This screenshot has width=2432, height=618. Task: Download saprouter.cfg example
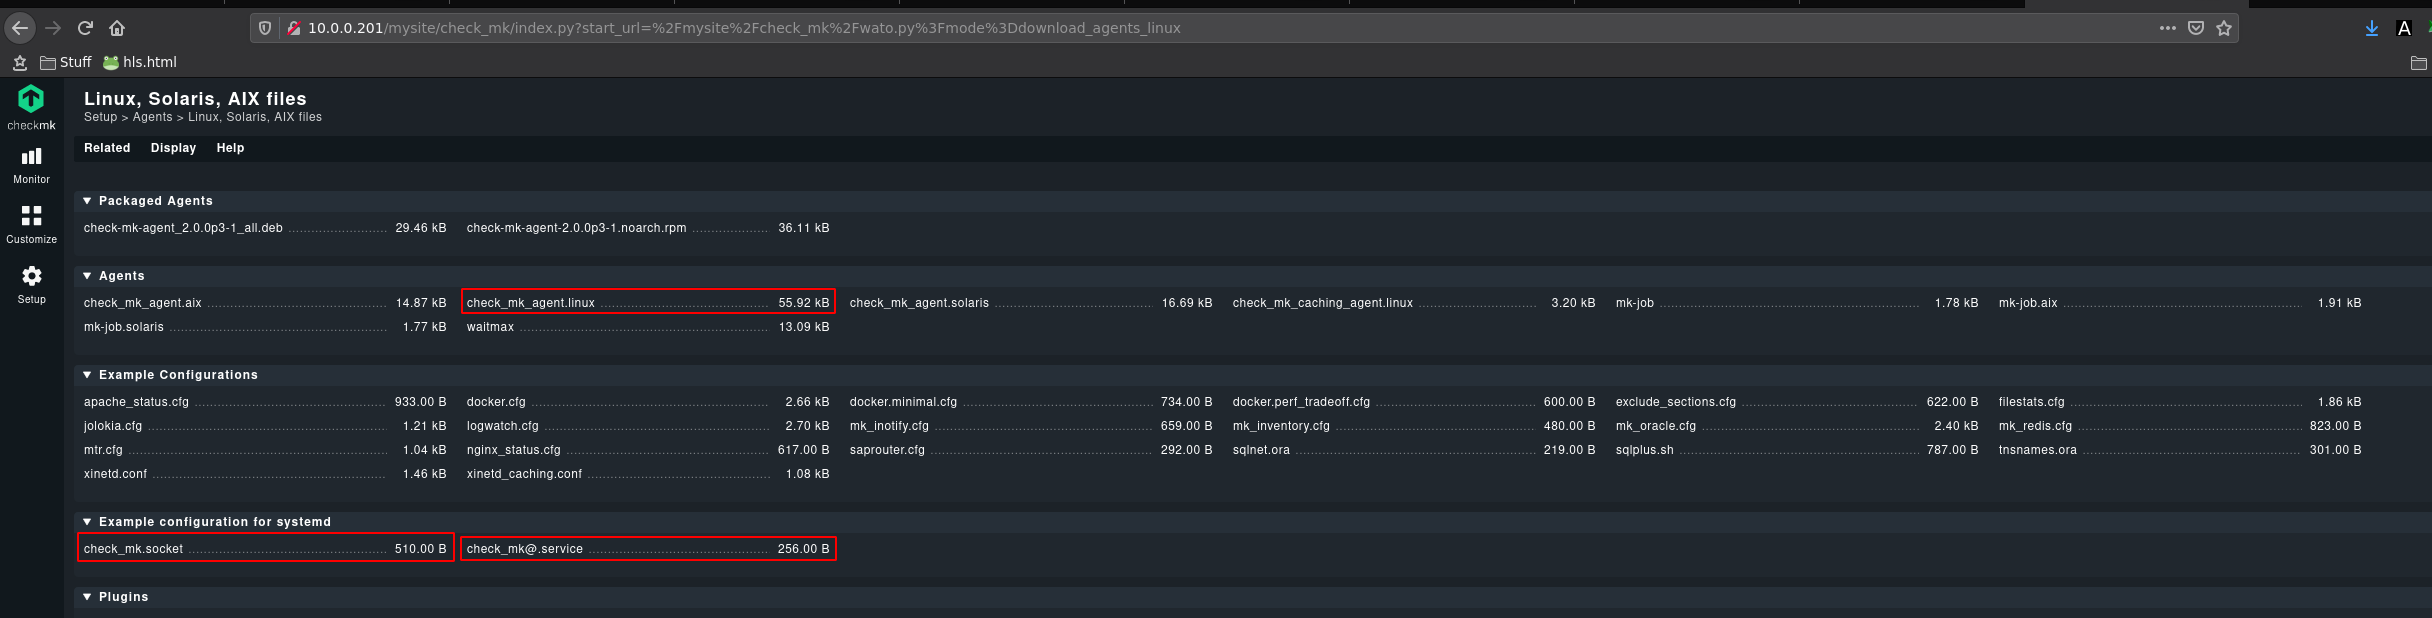(x=887, y=450)
